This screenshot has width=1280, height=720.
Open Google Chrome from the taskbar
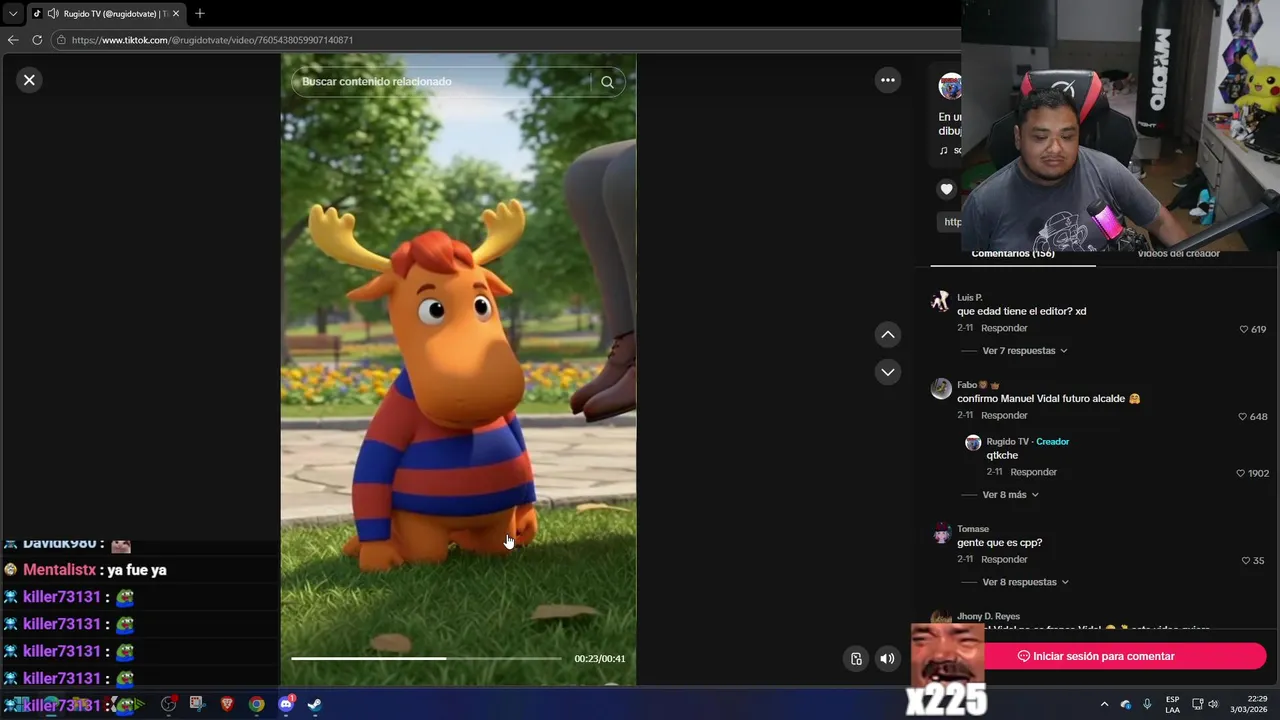click(x=257, y=704)
